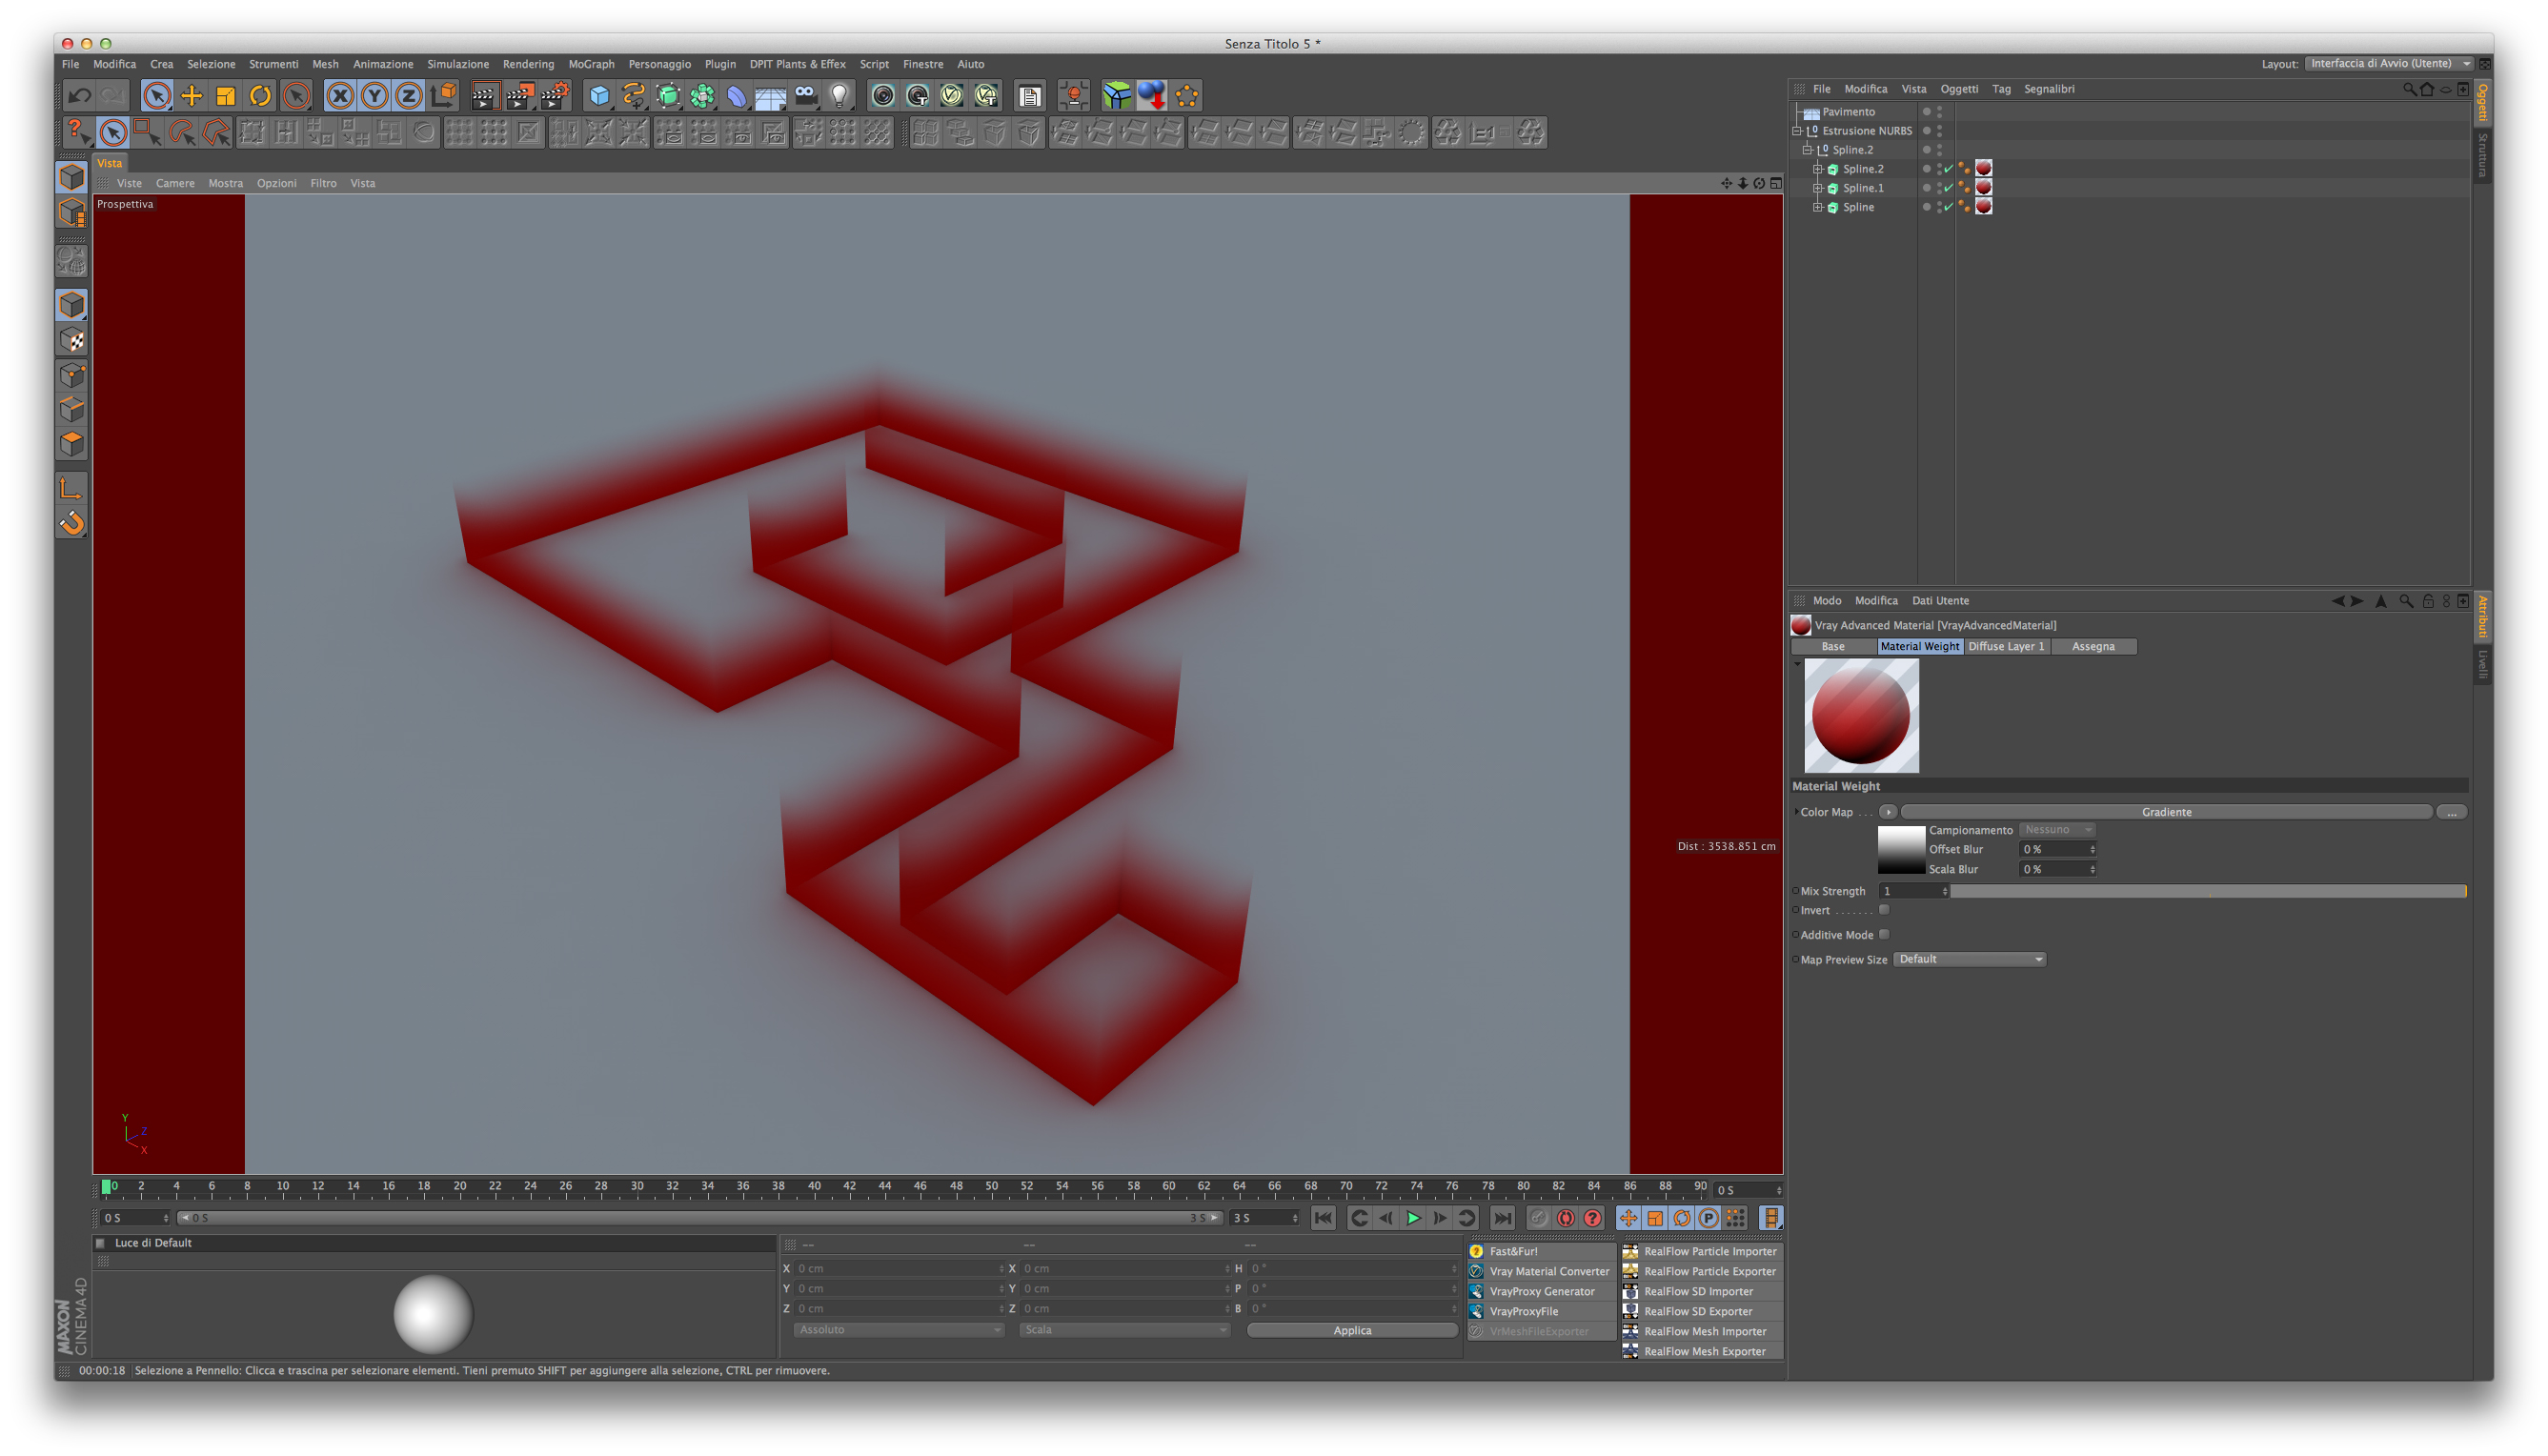
Task: Open Render Settings clapperboard gear icon
Action: 554,96
